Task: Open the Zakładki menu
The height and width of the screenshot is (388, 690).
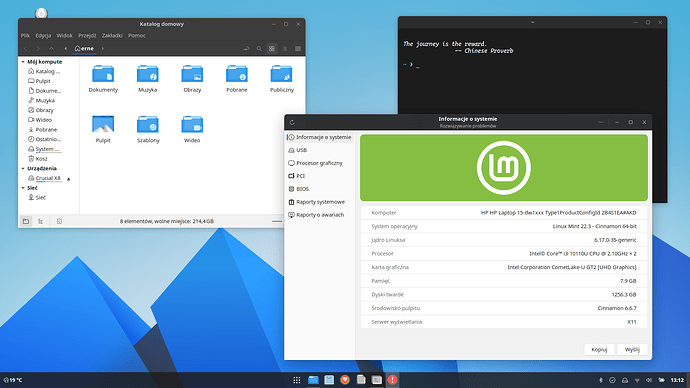Action: coord(112,36)
